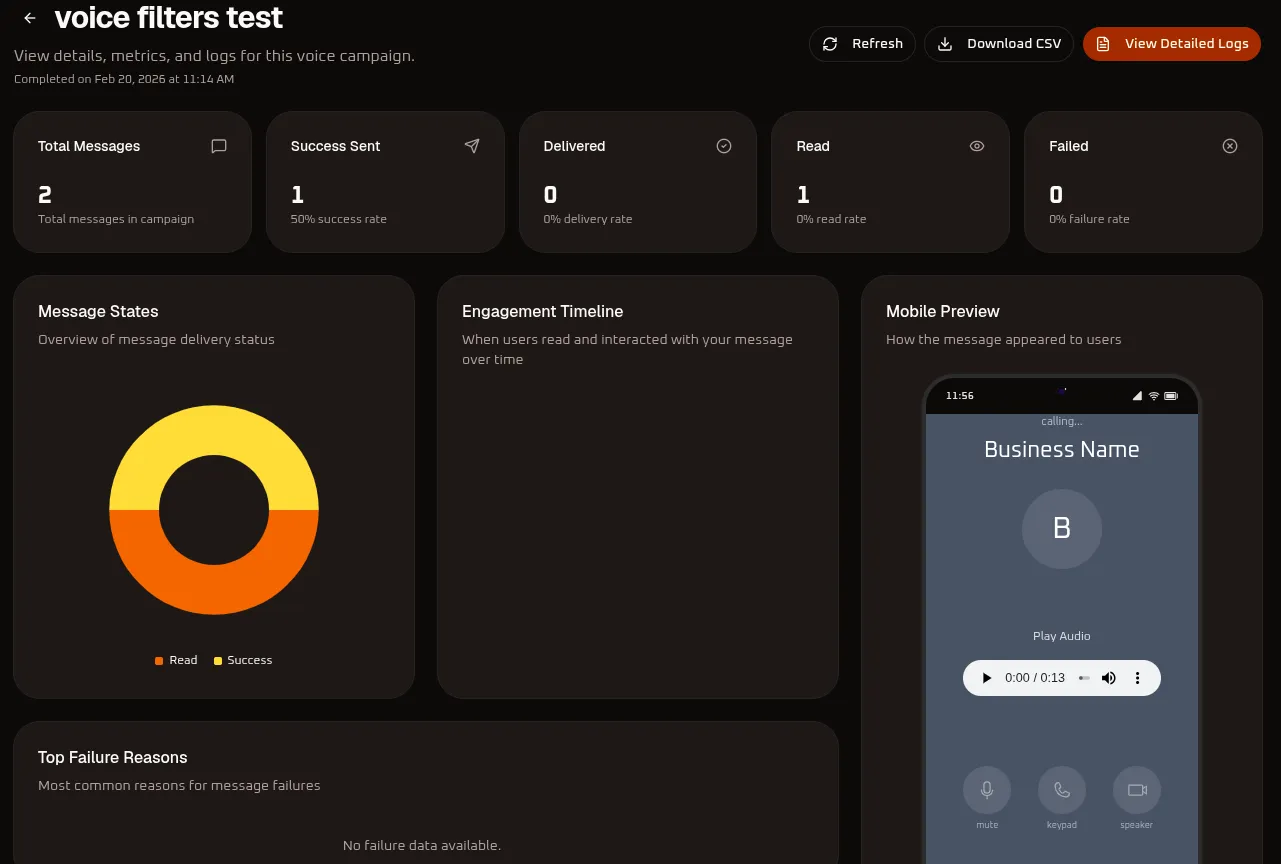Image resolution: width=1281 pixels, height=864 pixels.
Task: Click the signal strength icon in phone status bar
Action: click(1137, 396)
